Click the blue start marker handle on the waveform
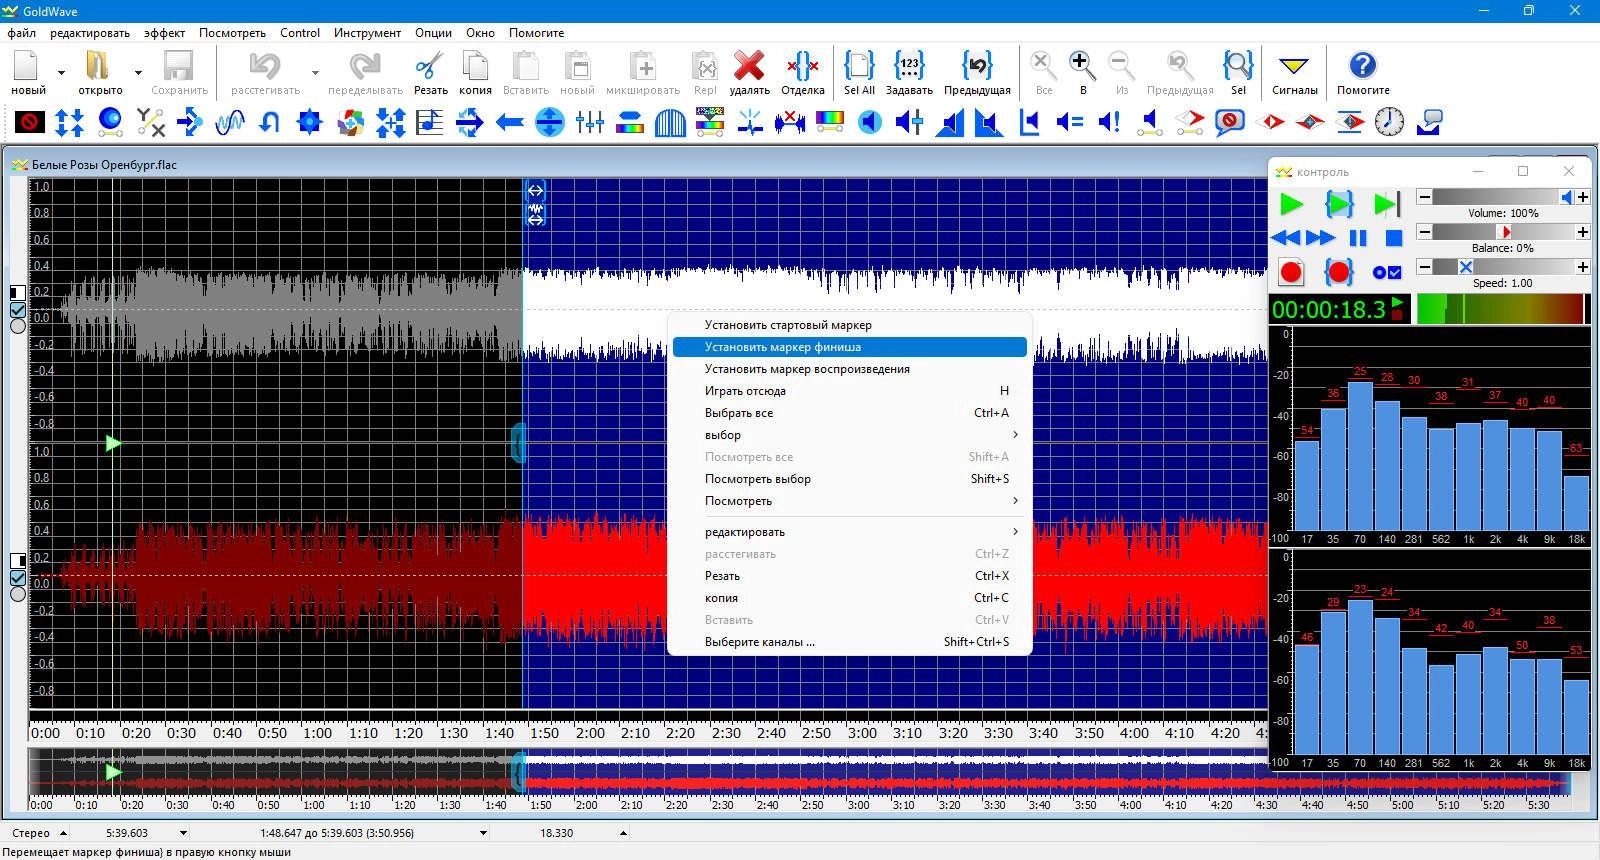 click(518, 443)
